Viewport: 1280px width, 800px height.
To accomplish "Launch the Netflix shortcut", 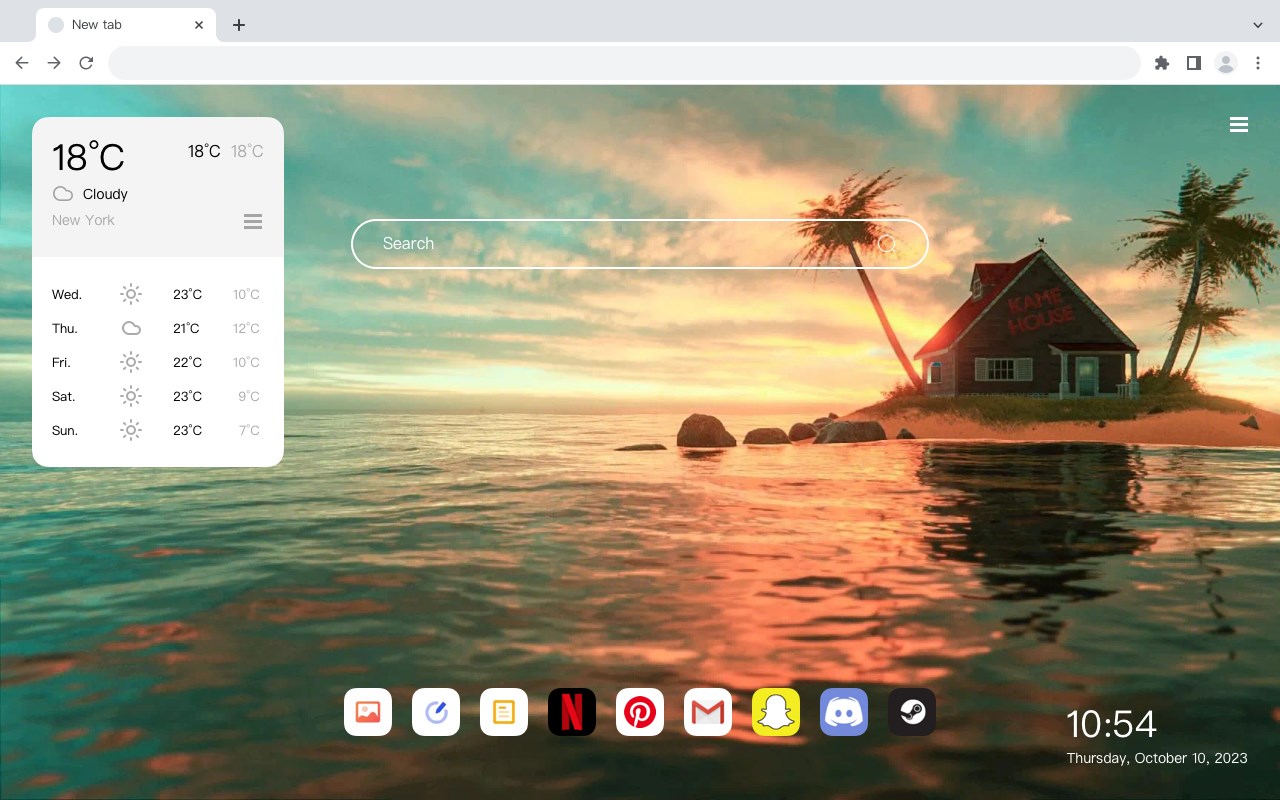I will [x=572, y=712].
